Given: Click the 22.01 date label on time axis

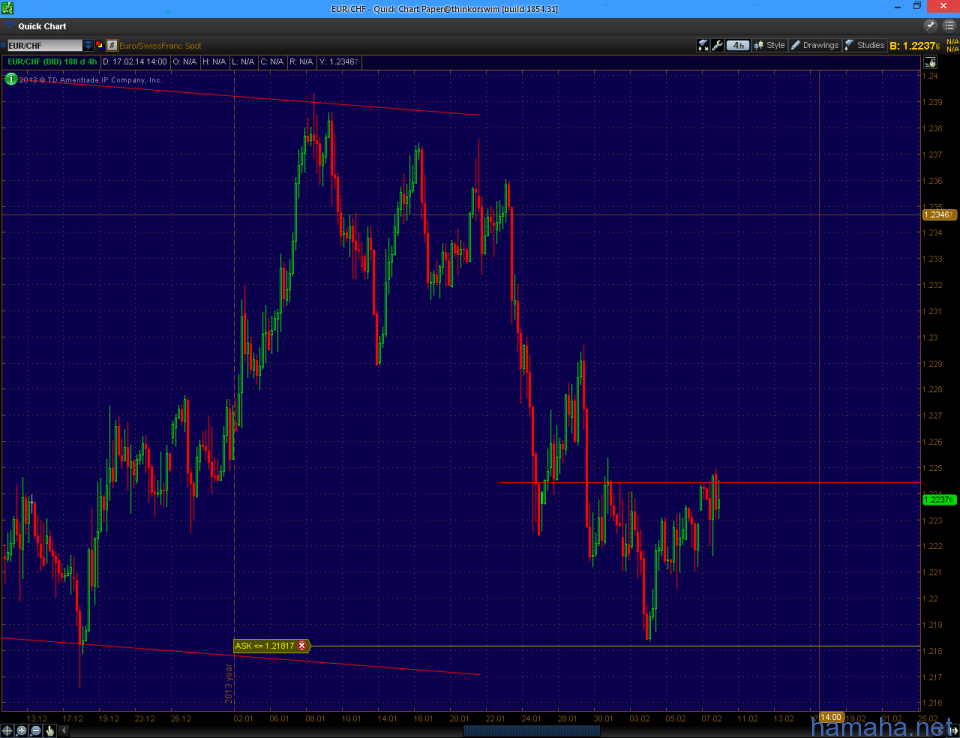Looking at the screenshot, I should click(495, 718).
